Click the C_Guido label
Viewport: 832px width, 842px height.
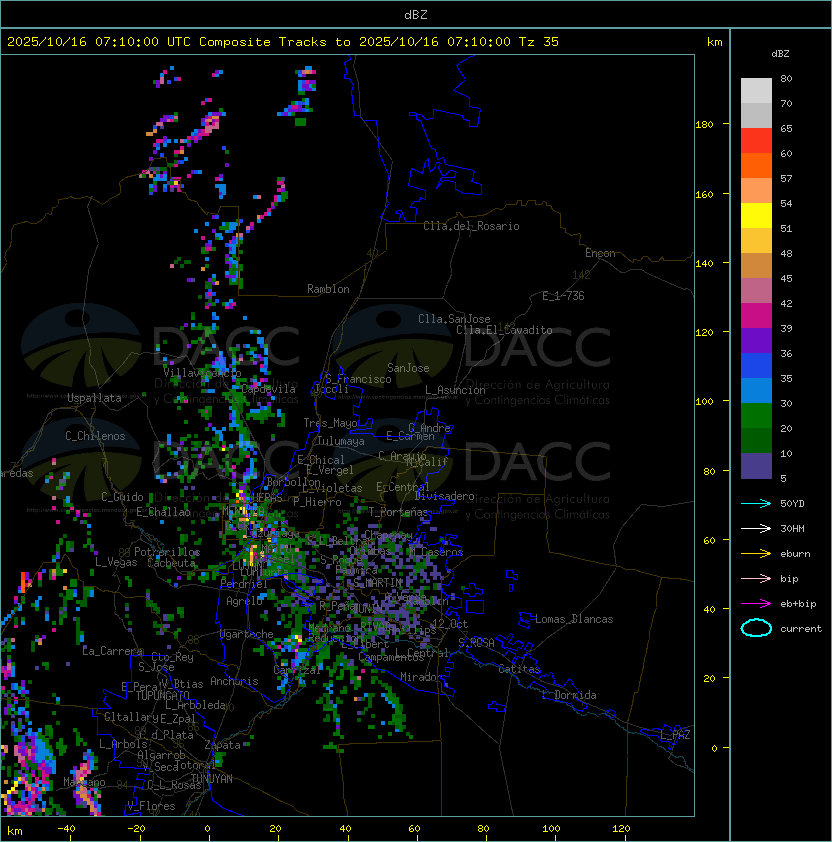coord(122,497)
